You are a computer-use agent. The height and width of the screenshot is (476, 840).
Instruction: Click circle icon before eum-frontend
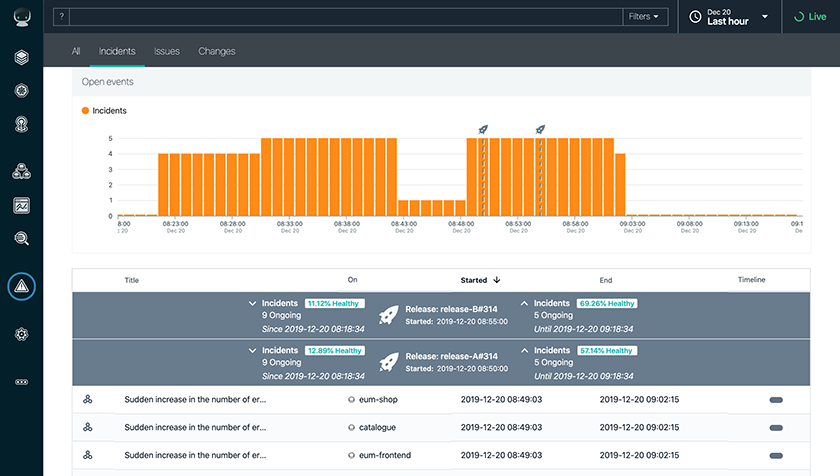pyautogui.click(x=351, y=455)
